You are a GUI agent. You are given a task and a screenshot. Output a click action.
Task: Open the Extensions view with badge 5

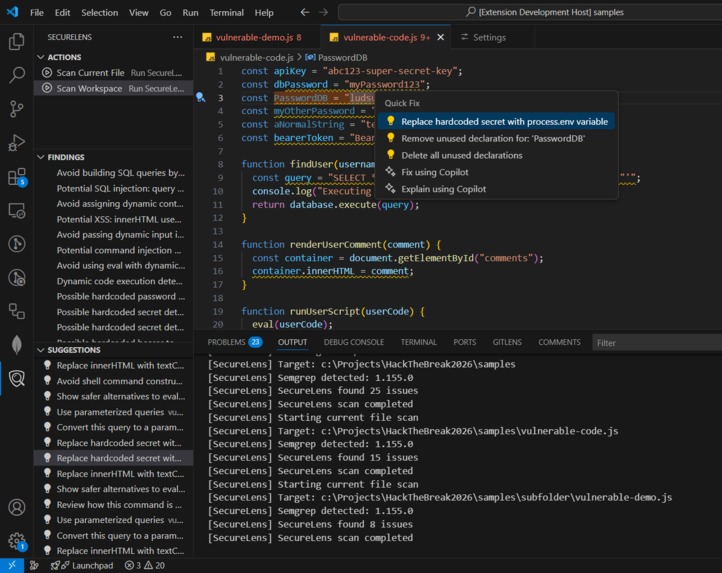[17, 177]
